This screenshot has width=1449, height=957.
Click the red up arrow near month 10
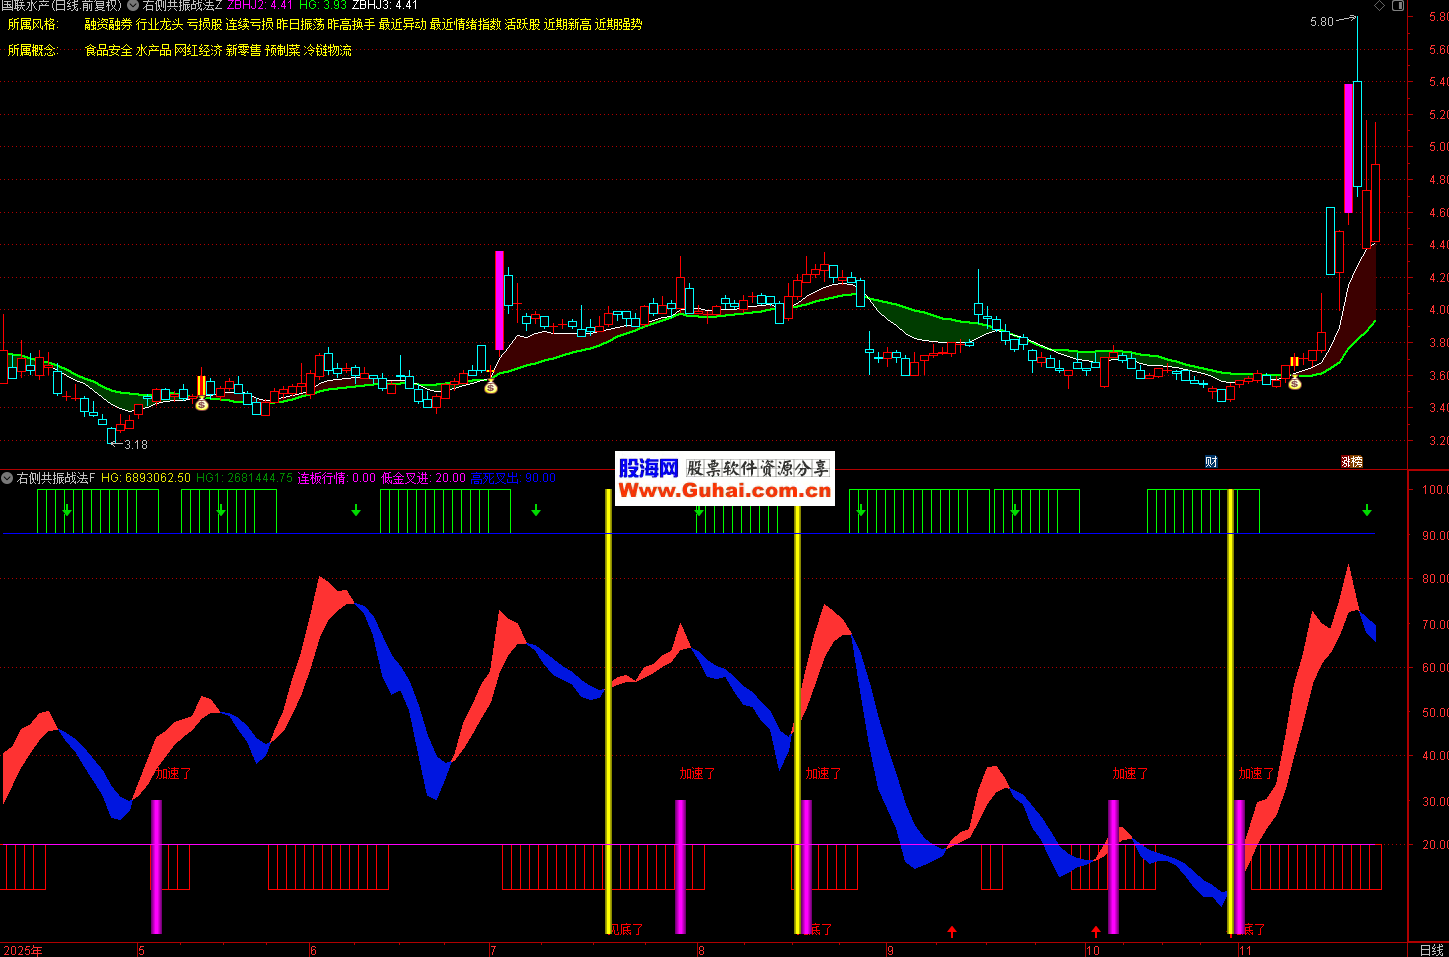(x=1095, y=932)
